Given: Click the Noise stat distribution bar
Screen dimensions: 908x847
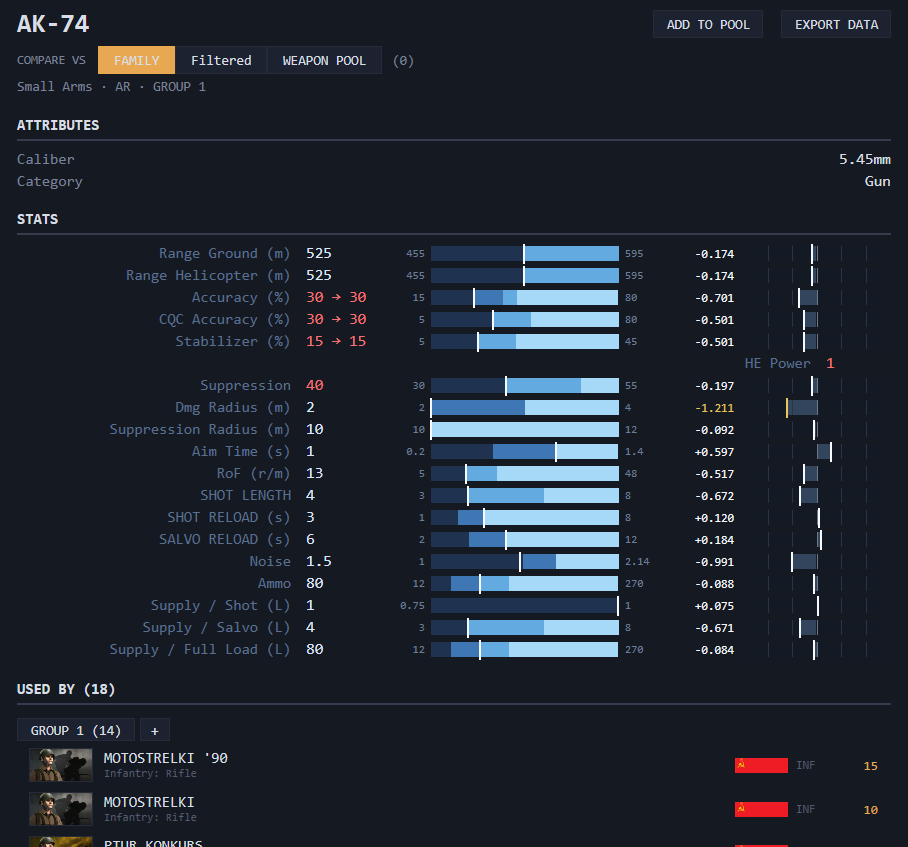Looking at the screenshot, I should coord(525,562).
